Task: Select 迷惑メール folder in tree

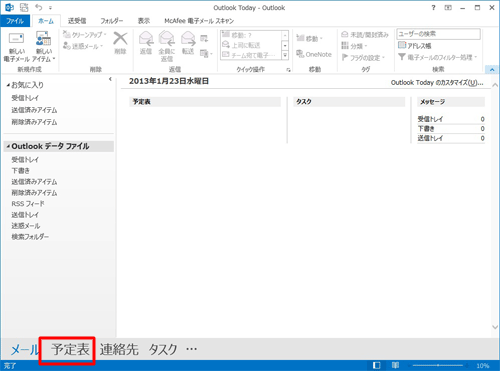Action: pos(26,225)
